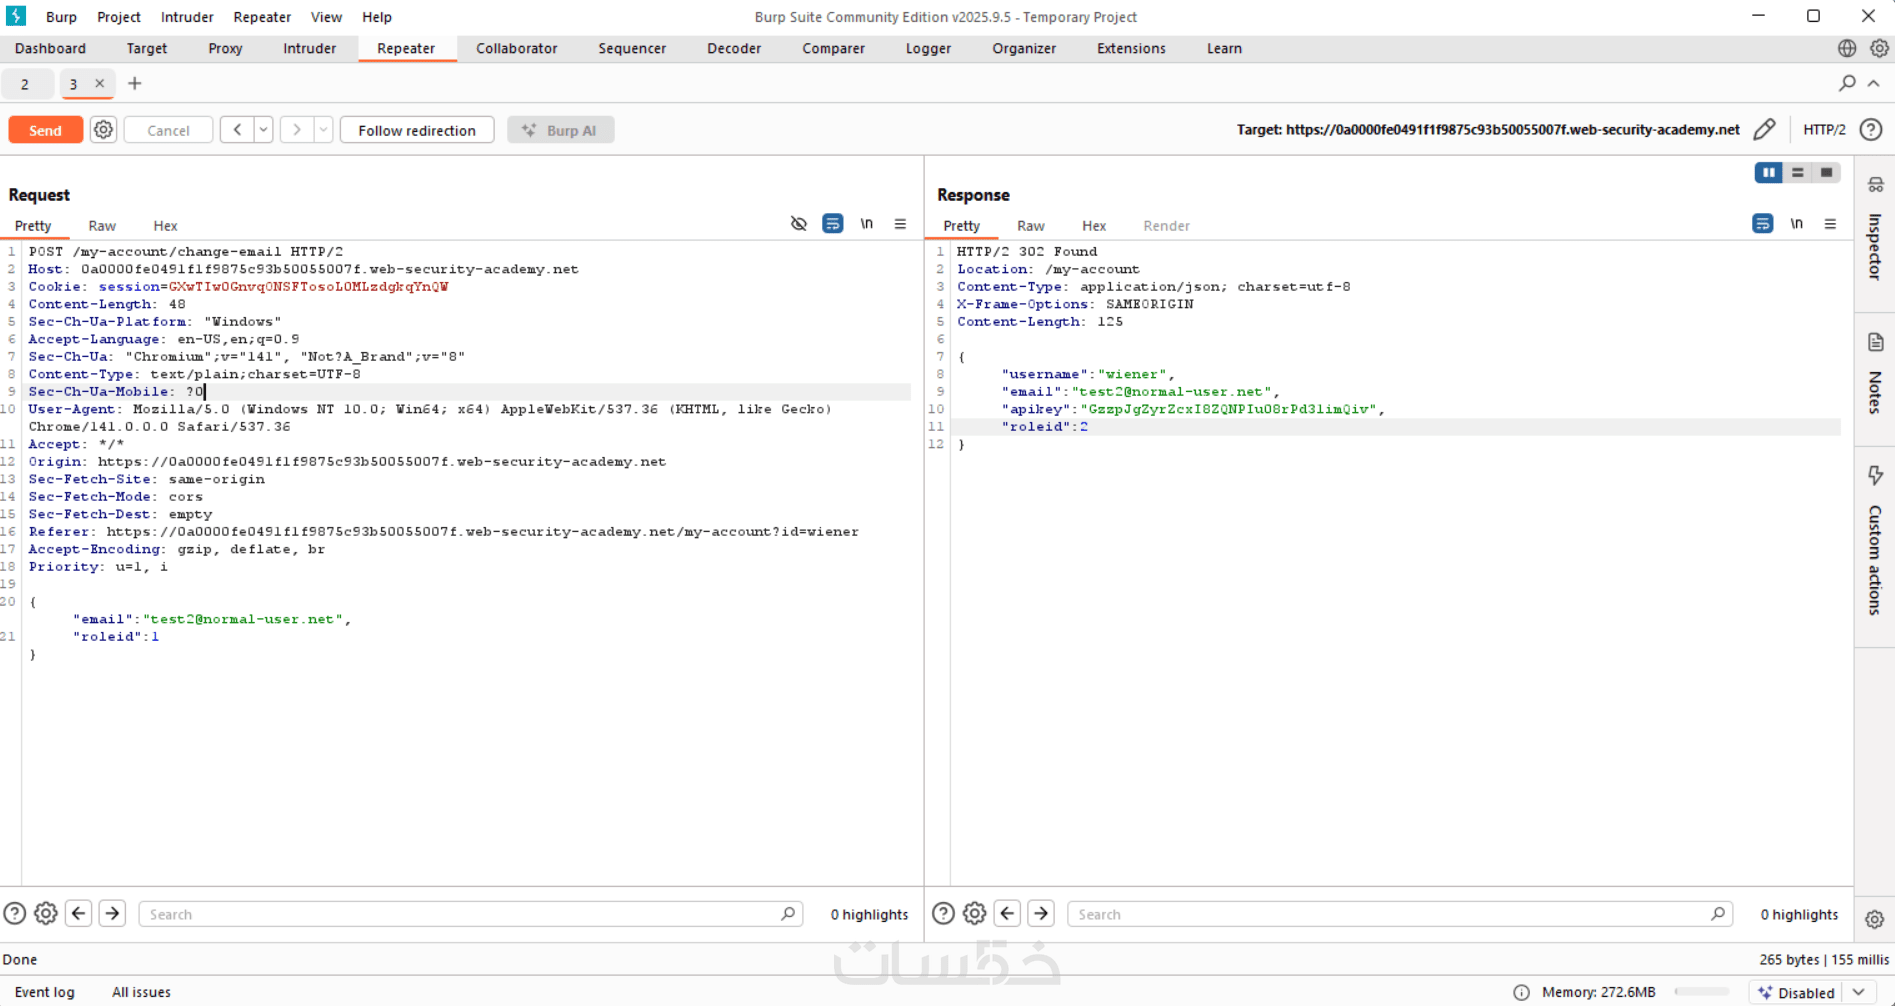The width and height of the screenshot is (1895, 1006).
Task: Click the Repeater tab search magnifier icon
Action: click(x=1846, y=84)
